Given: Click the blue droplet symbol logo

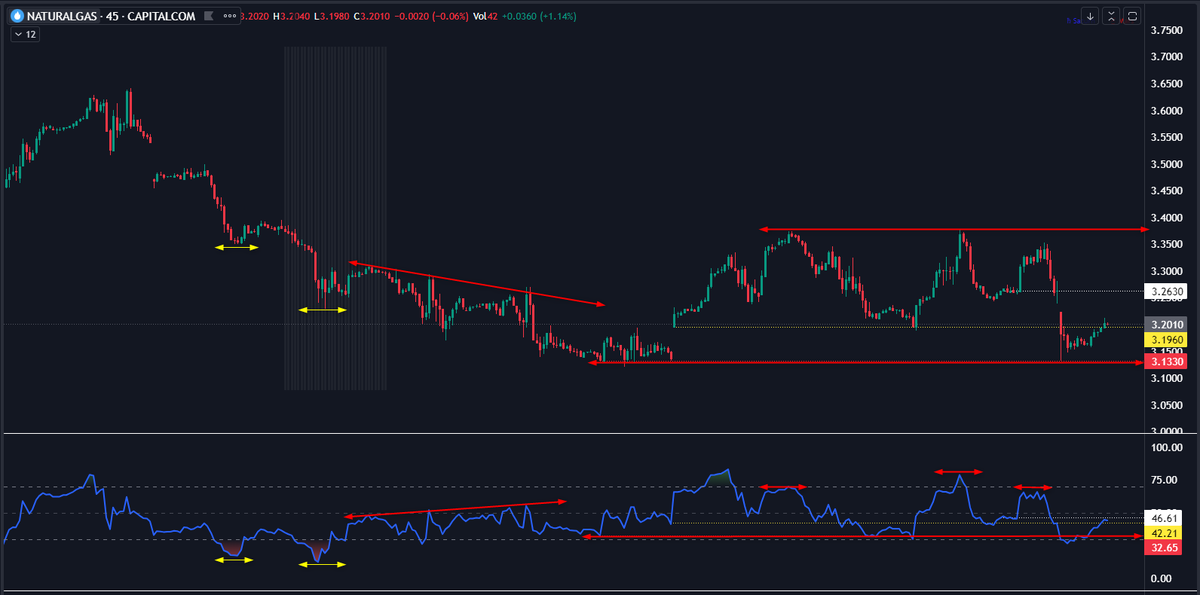Looking at the screenshot, I should click(16, 16).
